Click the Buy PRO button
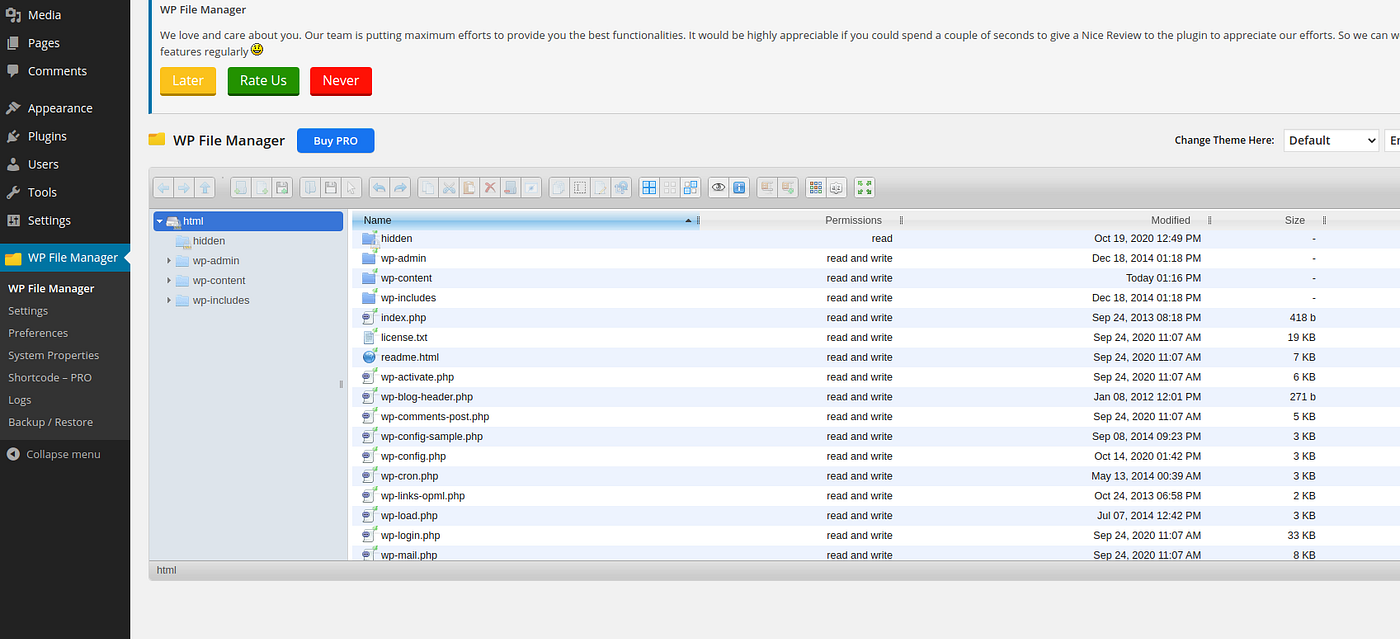Viewport: 1400px width, 639px height. pos(335,141)
